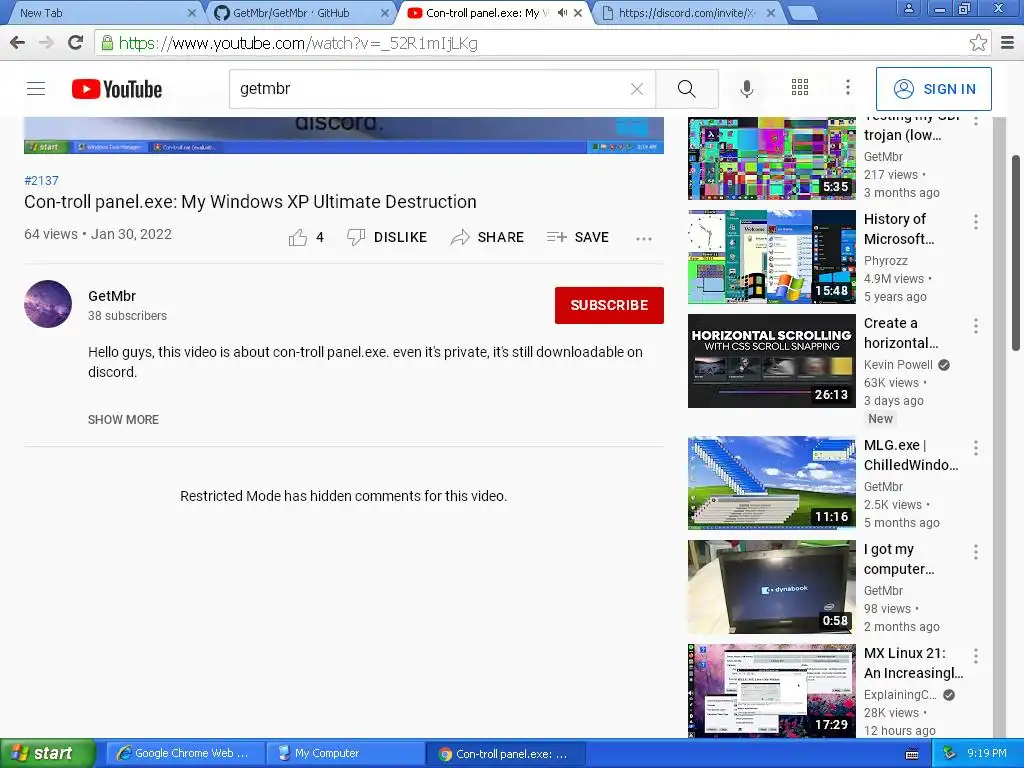Switch to My Computer taskbar window
The height and width of the screenshot is (768, 1024).
[344, 754]
